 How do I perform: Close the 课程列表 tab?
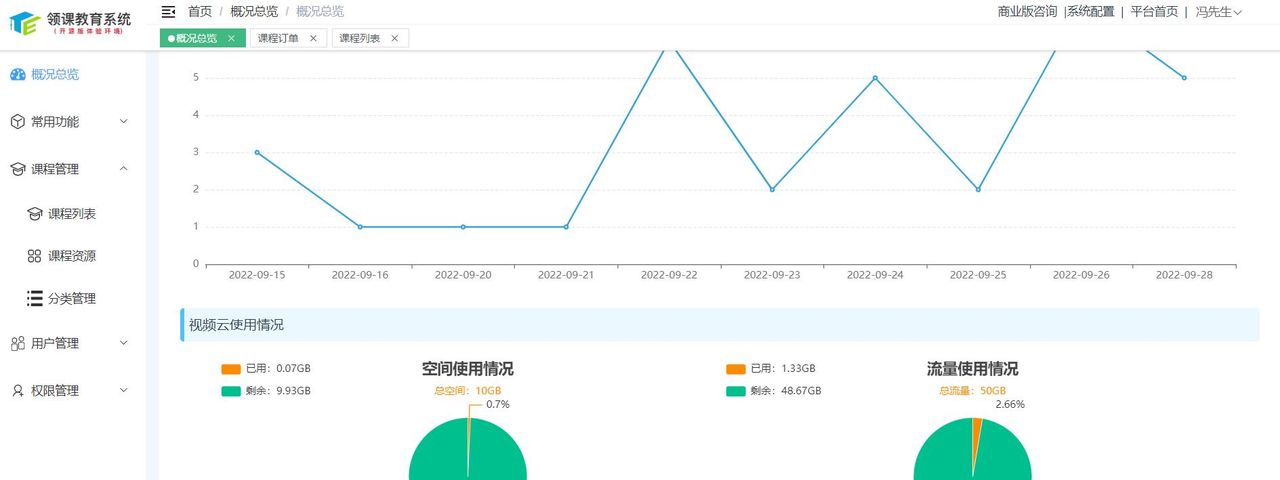394,38
